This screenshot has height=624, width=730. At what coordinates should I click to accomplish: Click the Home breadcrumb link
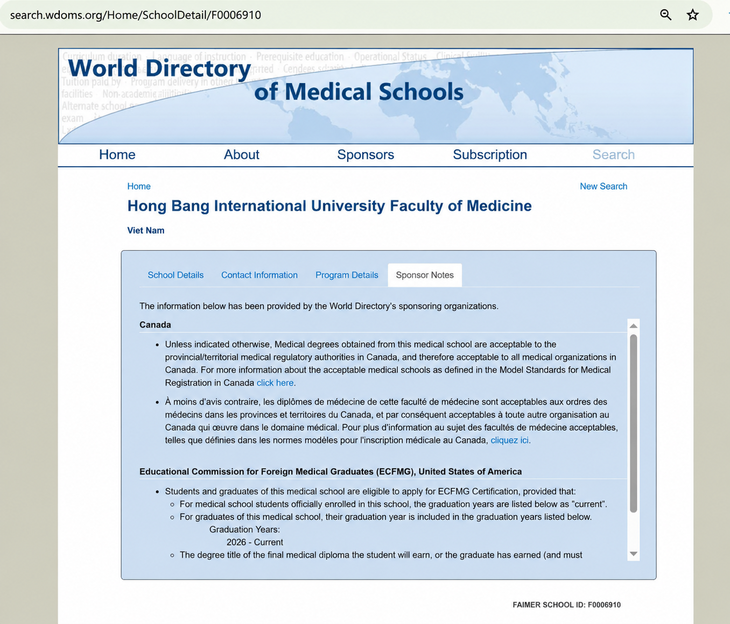coord(139,186)
